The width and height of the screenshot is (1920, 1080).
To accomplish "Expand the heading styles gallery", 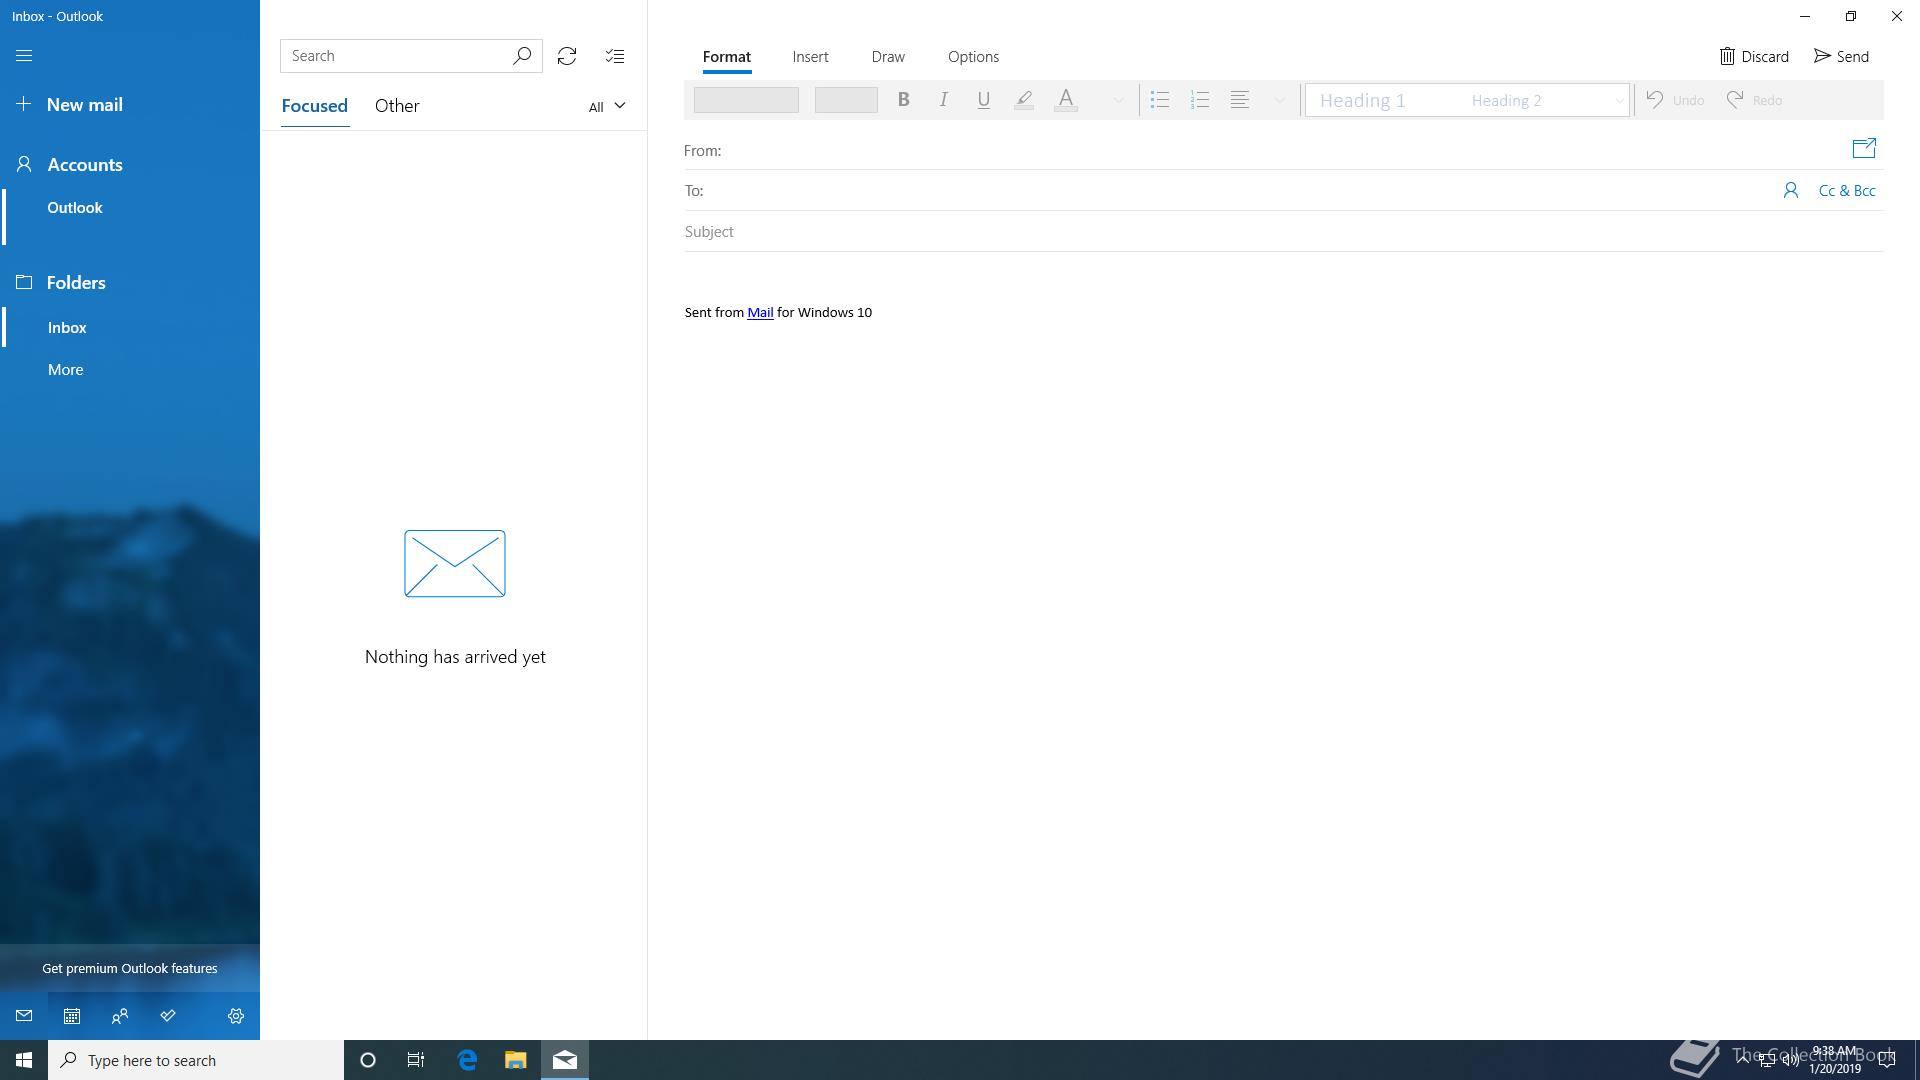I will (x=1619, y=100).
